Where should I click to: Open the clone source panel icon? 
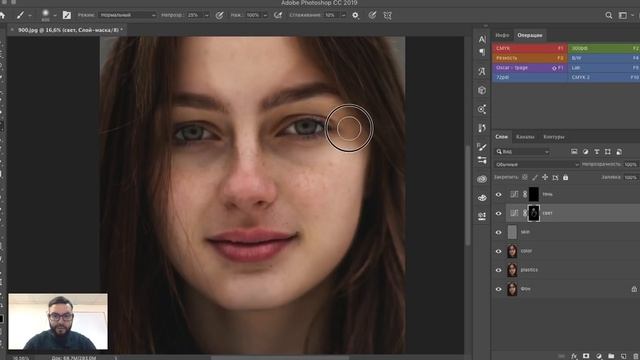482,109
